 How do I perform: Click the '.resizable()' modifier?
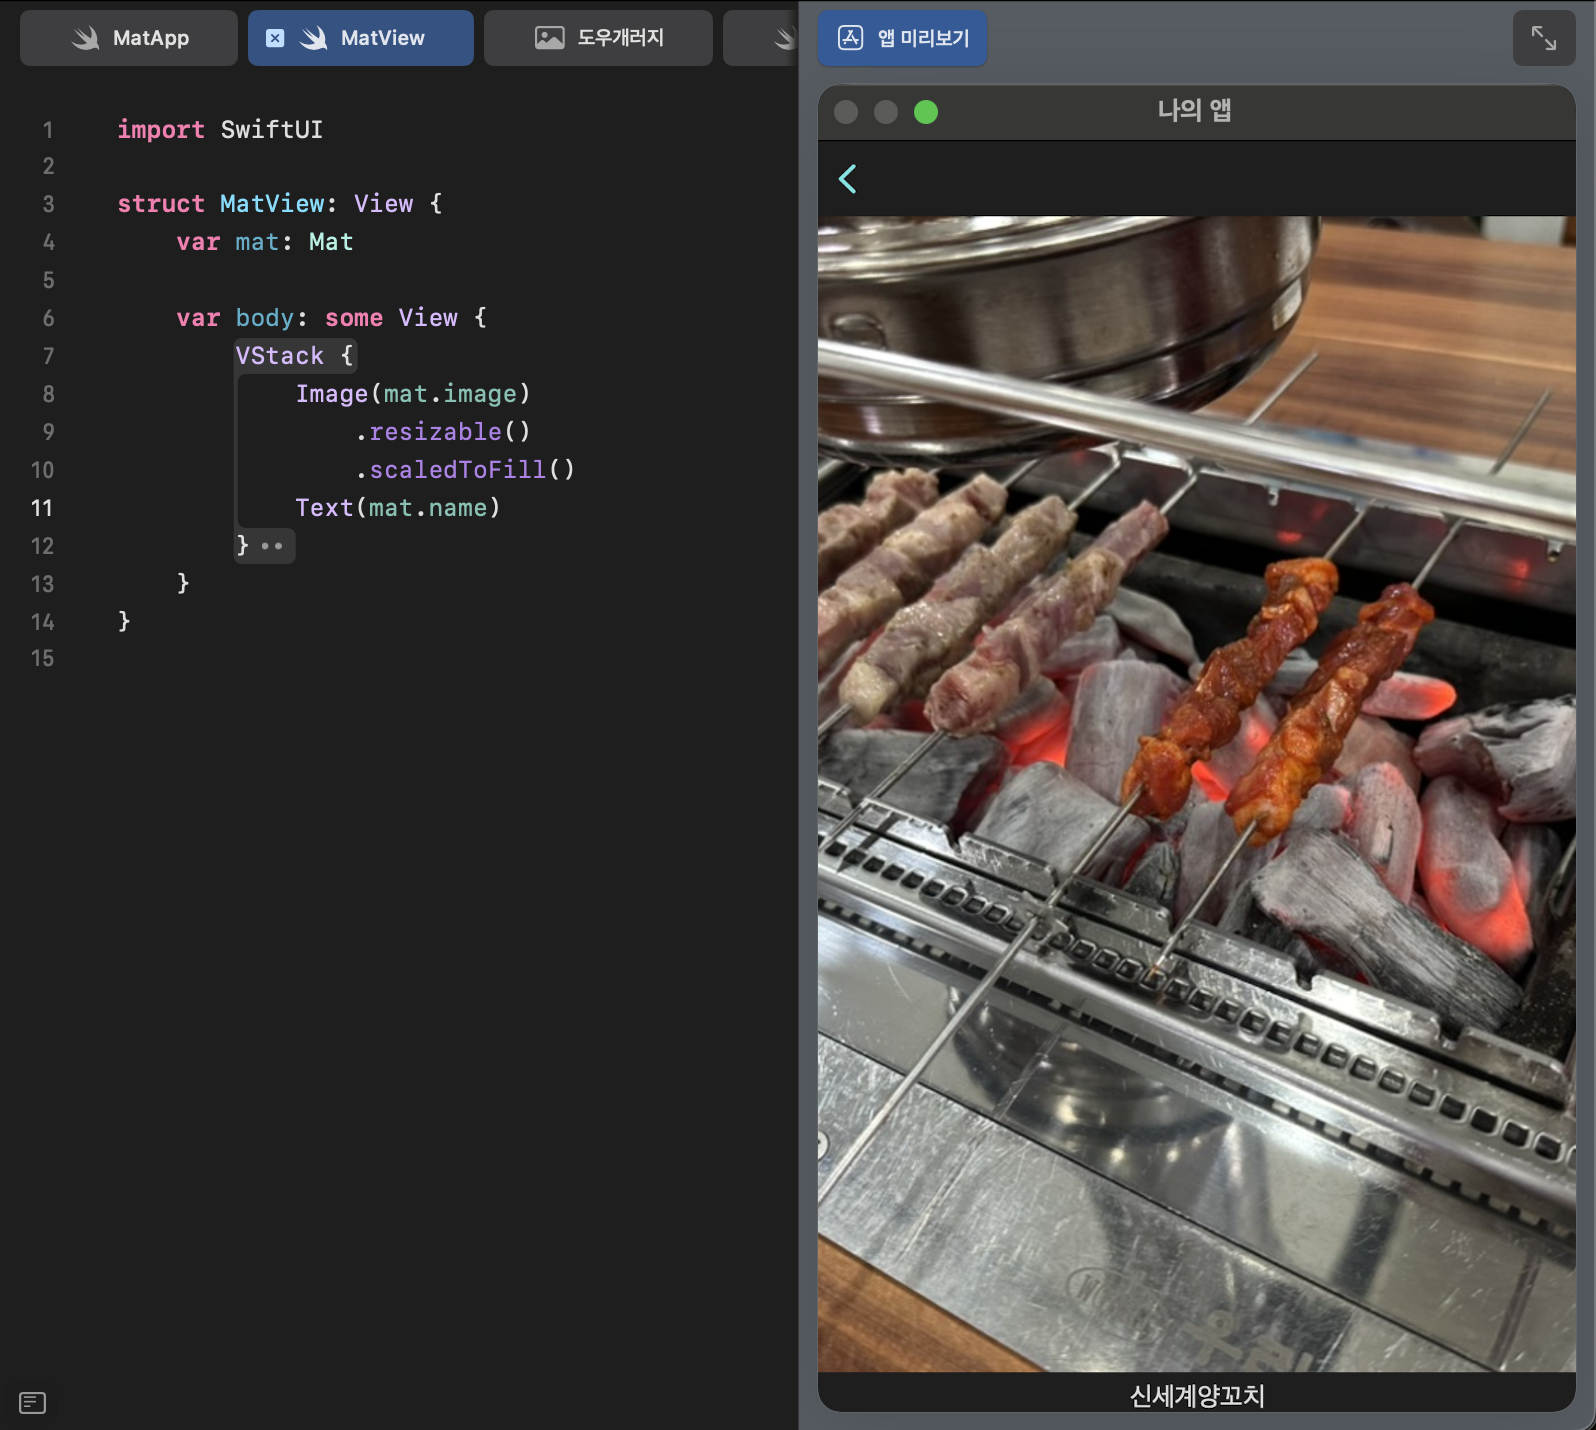coord(443,432)
